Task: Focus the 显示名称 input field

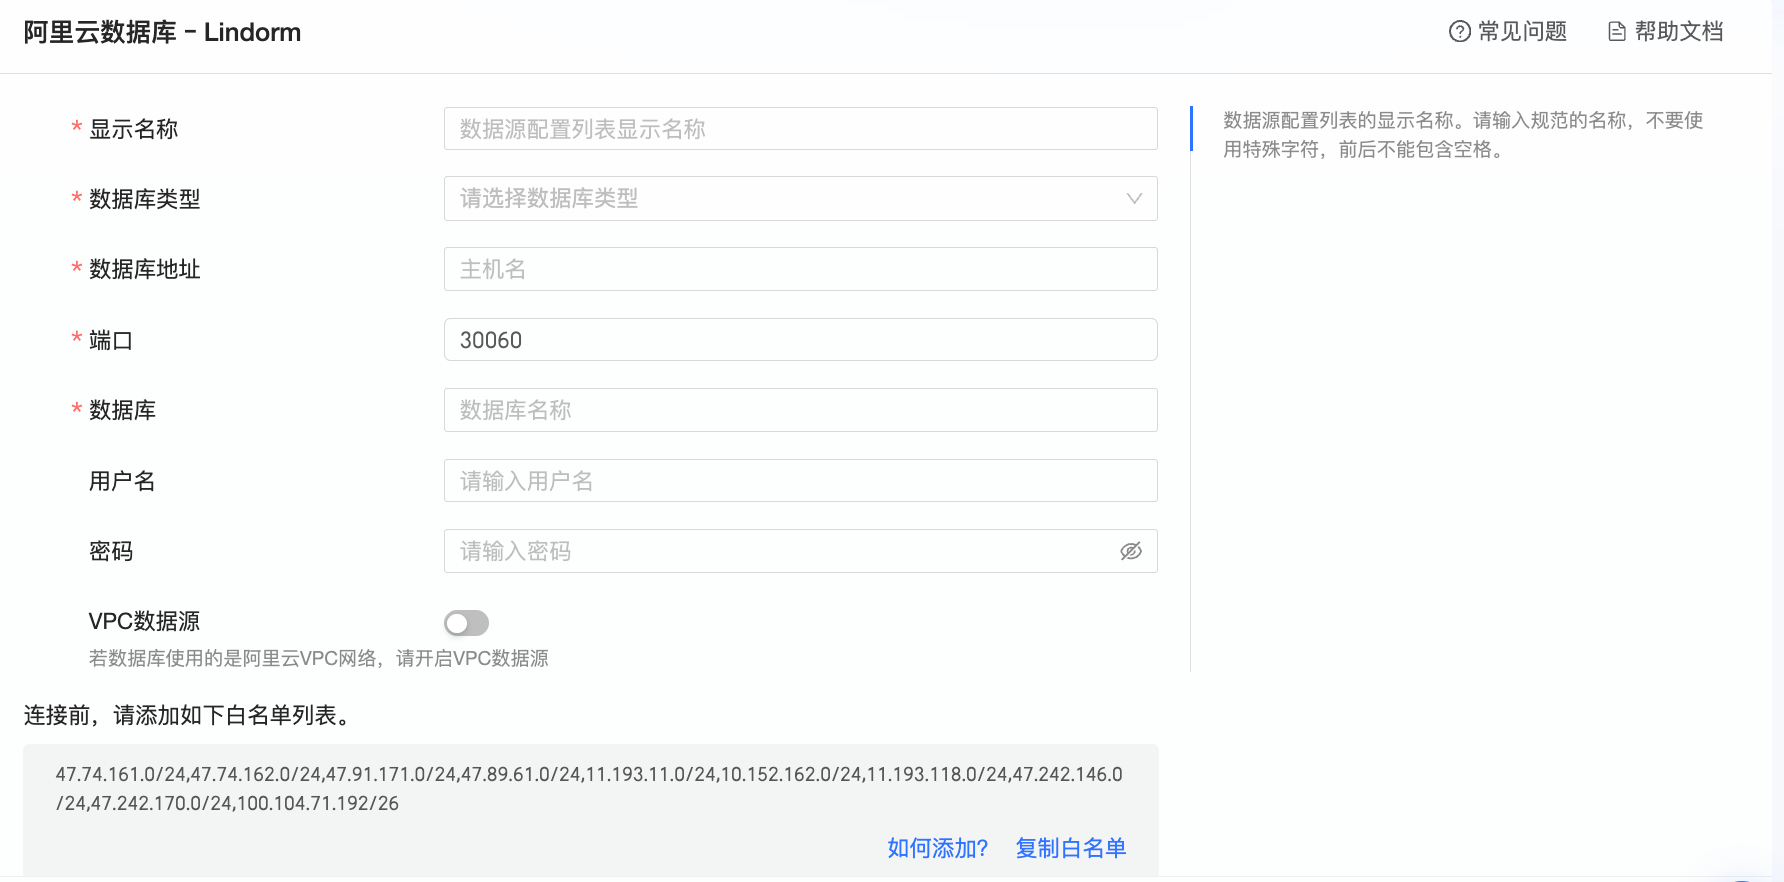Action: [800, 129]
